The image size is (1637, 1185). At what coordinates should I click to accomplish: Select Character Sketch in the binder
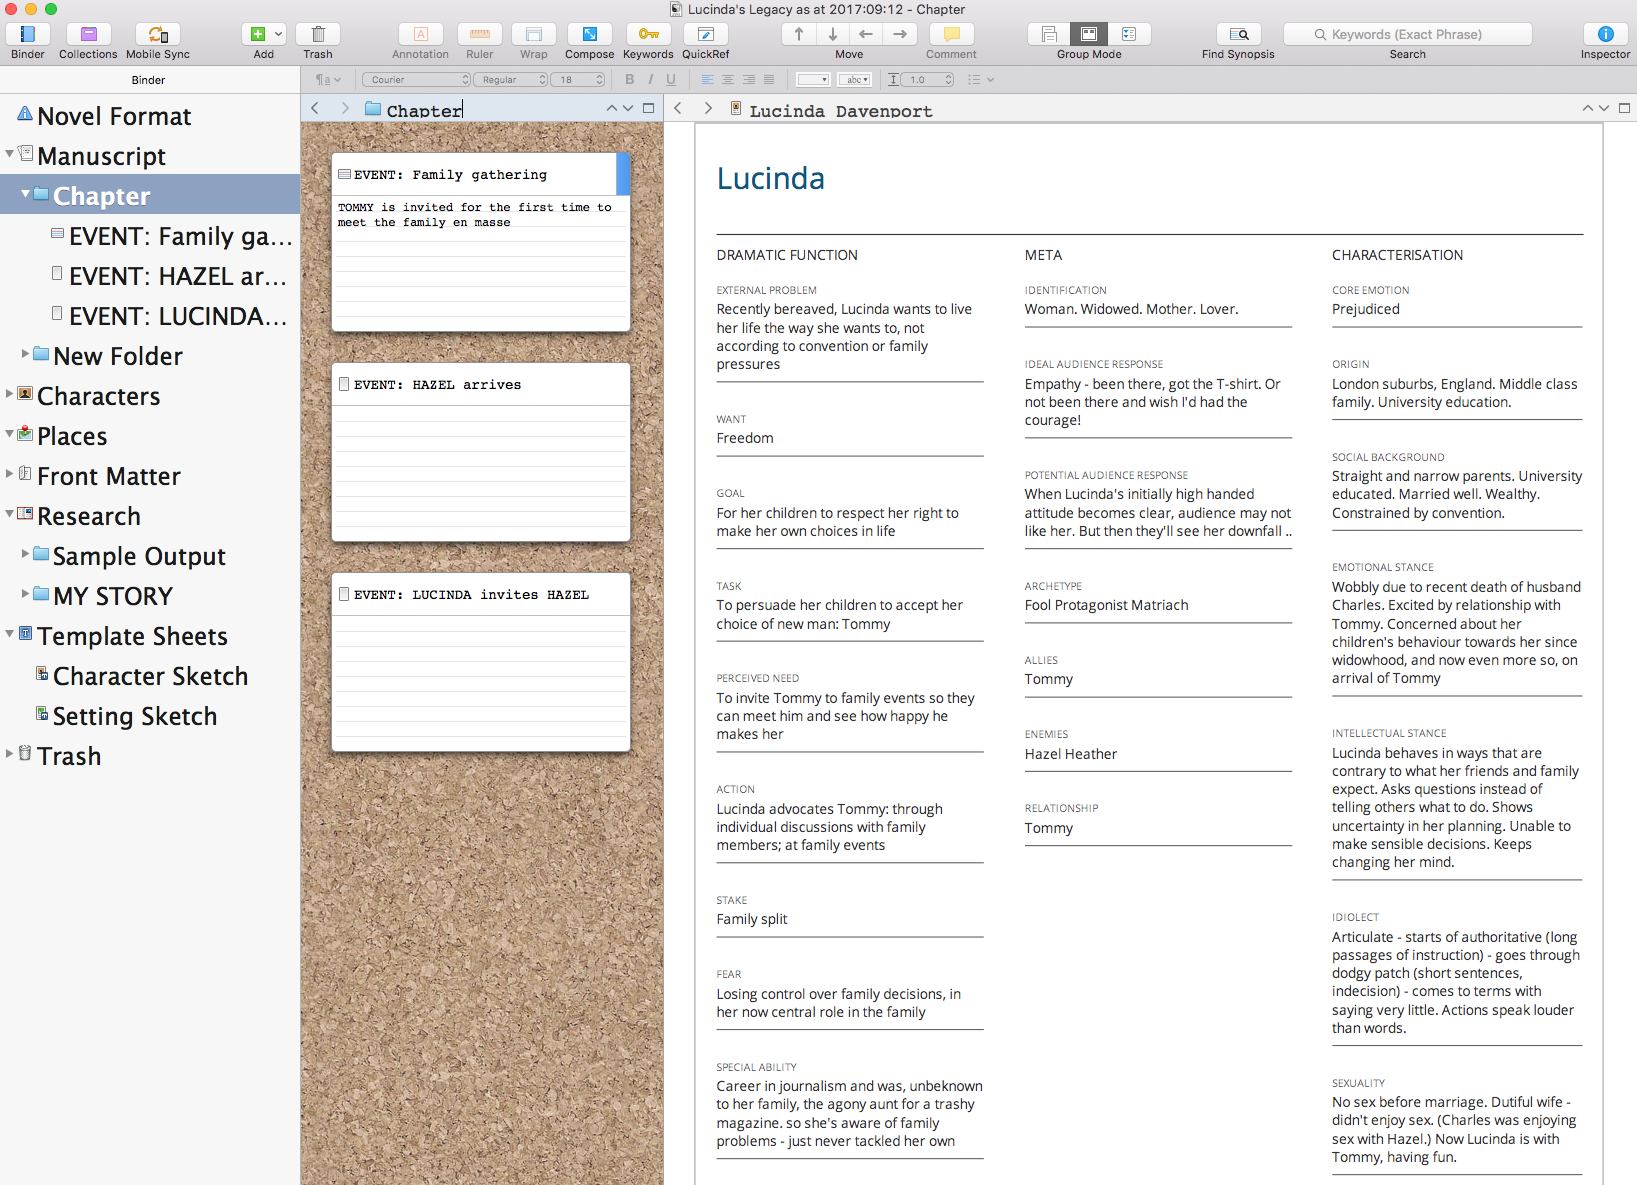point(150,676)
